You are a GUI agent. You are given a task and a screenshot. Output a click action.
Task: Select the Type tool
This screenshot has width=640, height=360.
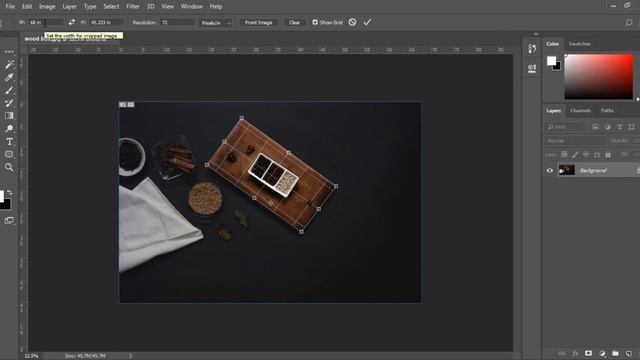(x=9, y=142)
